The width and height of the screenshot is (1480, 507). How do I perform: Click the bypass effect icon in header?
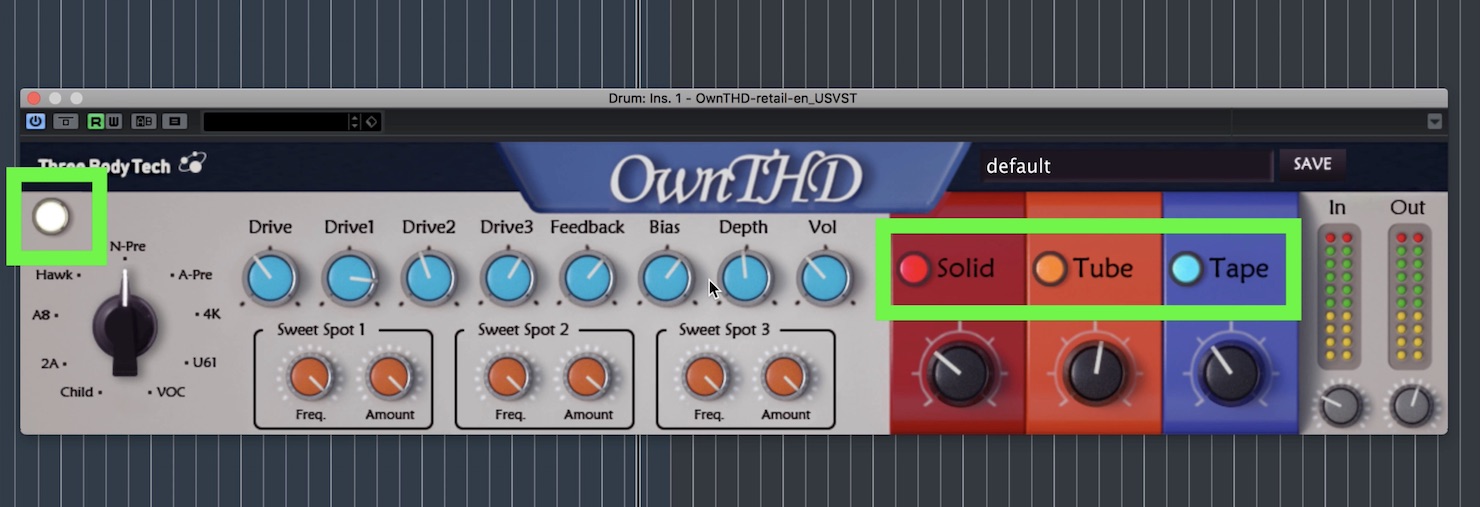point(66,122)
